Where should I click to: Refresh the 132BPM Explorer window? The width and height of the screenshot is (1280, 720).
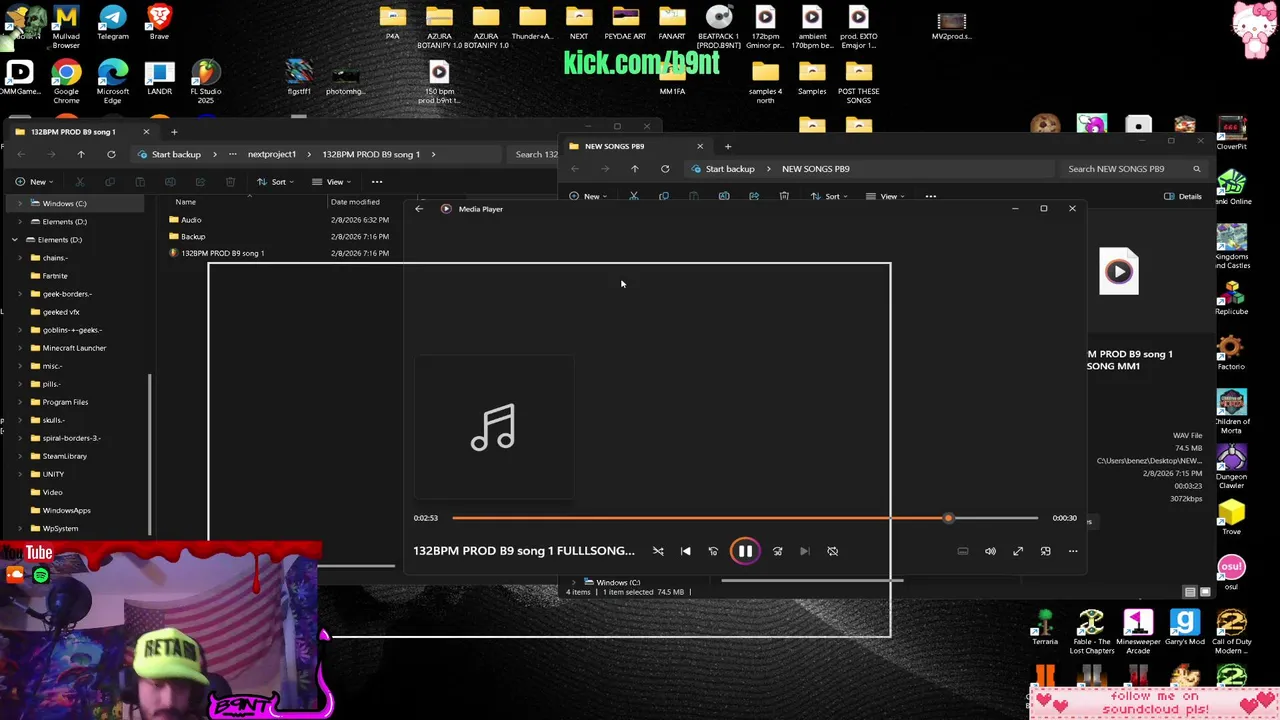[111, 154]
